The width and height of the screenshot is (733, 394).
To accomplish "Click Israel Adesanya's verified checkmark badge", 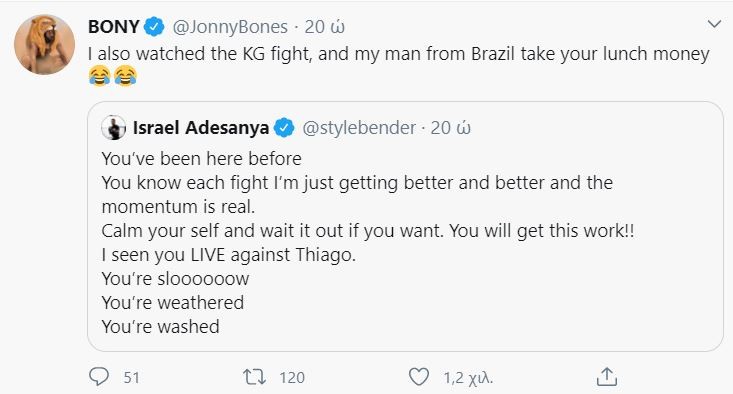I will point(284,128).
